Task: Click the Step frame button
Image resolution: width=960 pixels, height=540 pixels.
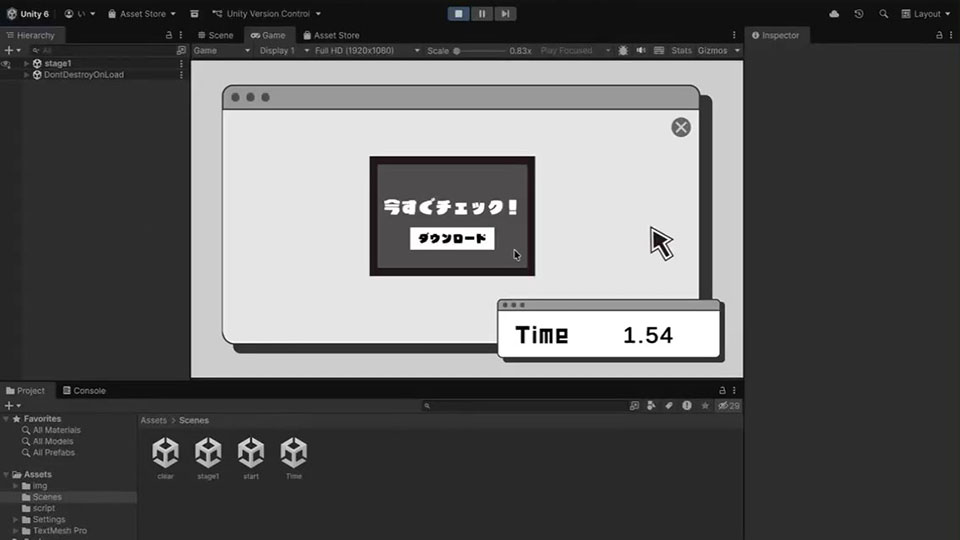Action: [506, 14]
